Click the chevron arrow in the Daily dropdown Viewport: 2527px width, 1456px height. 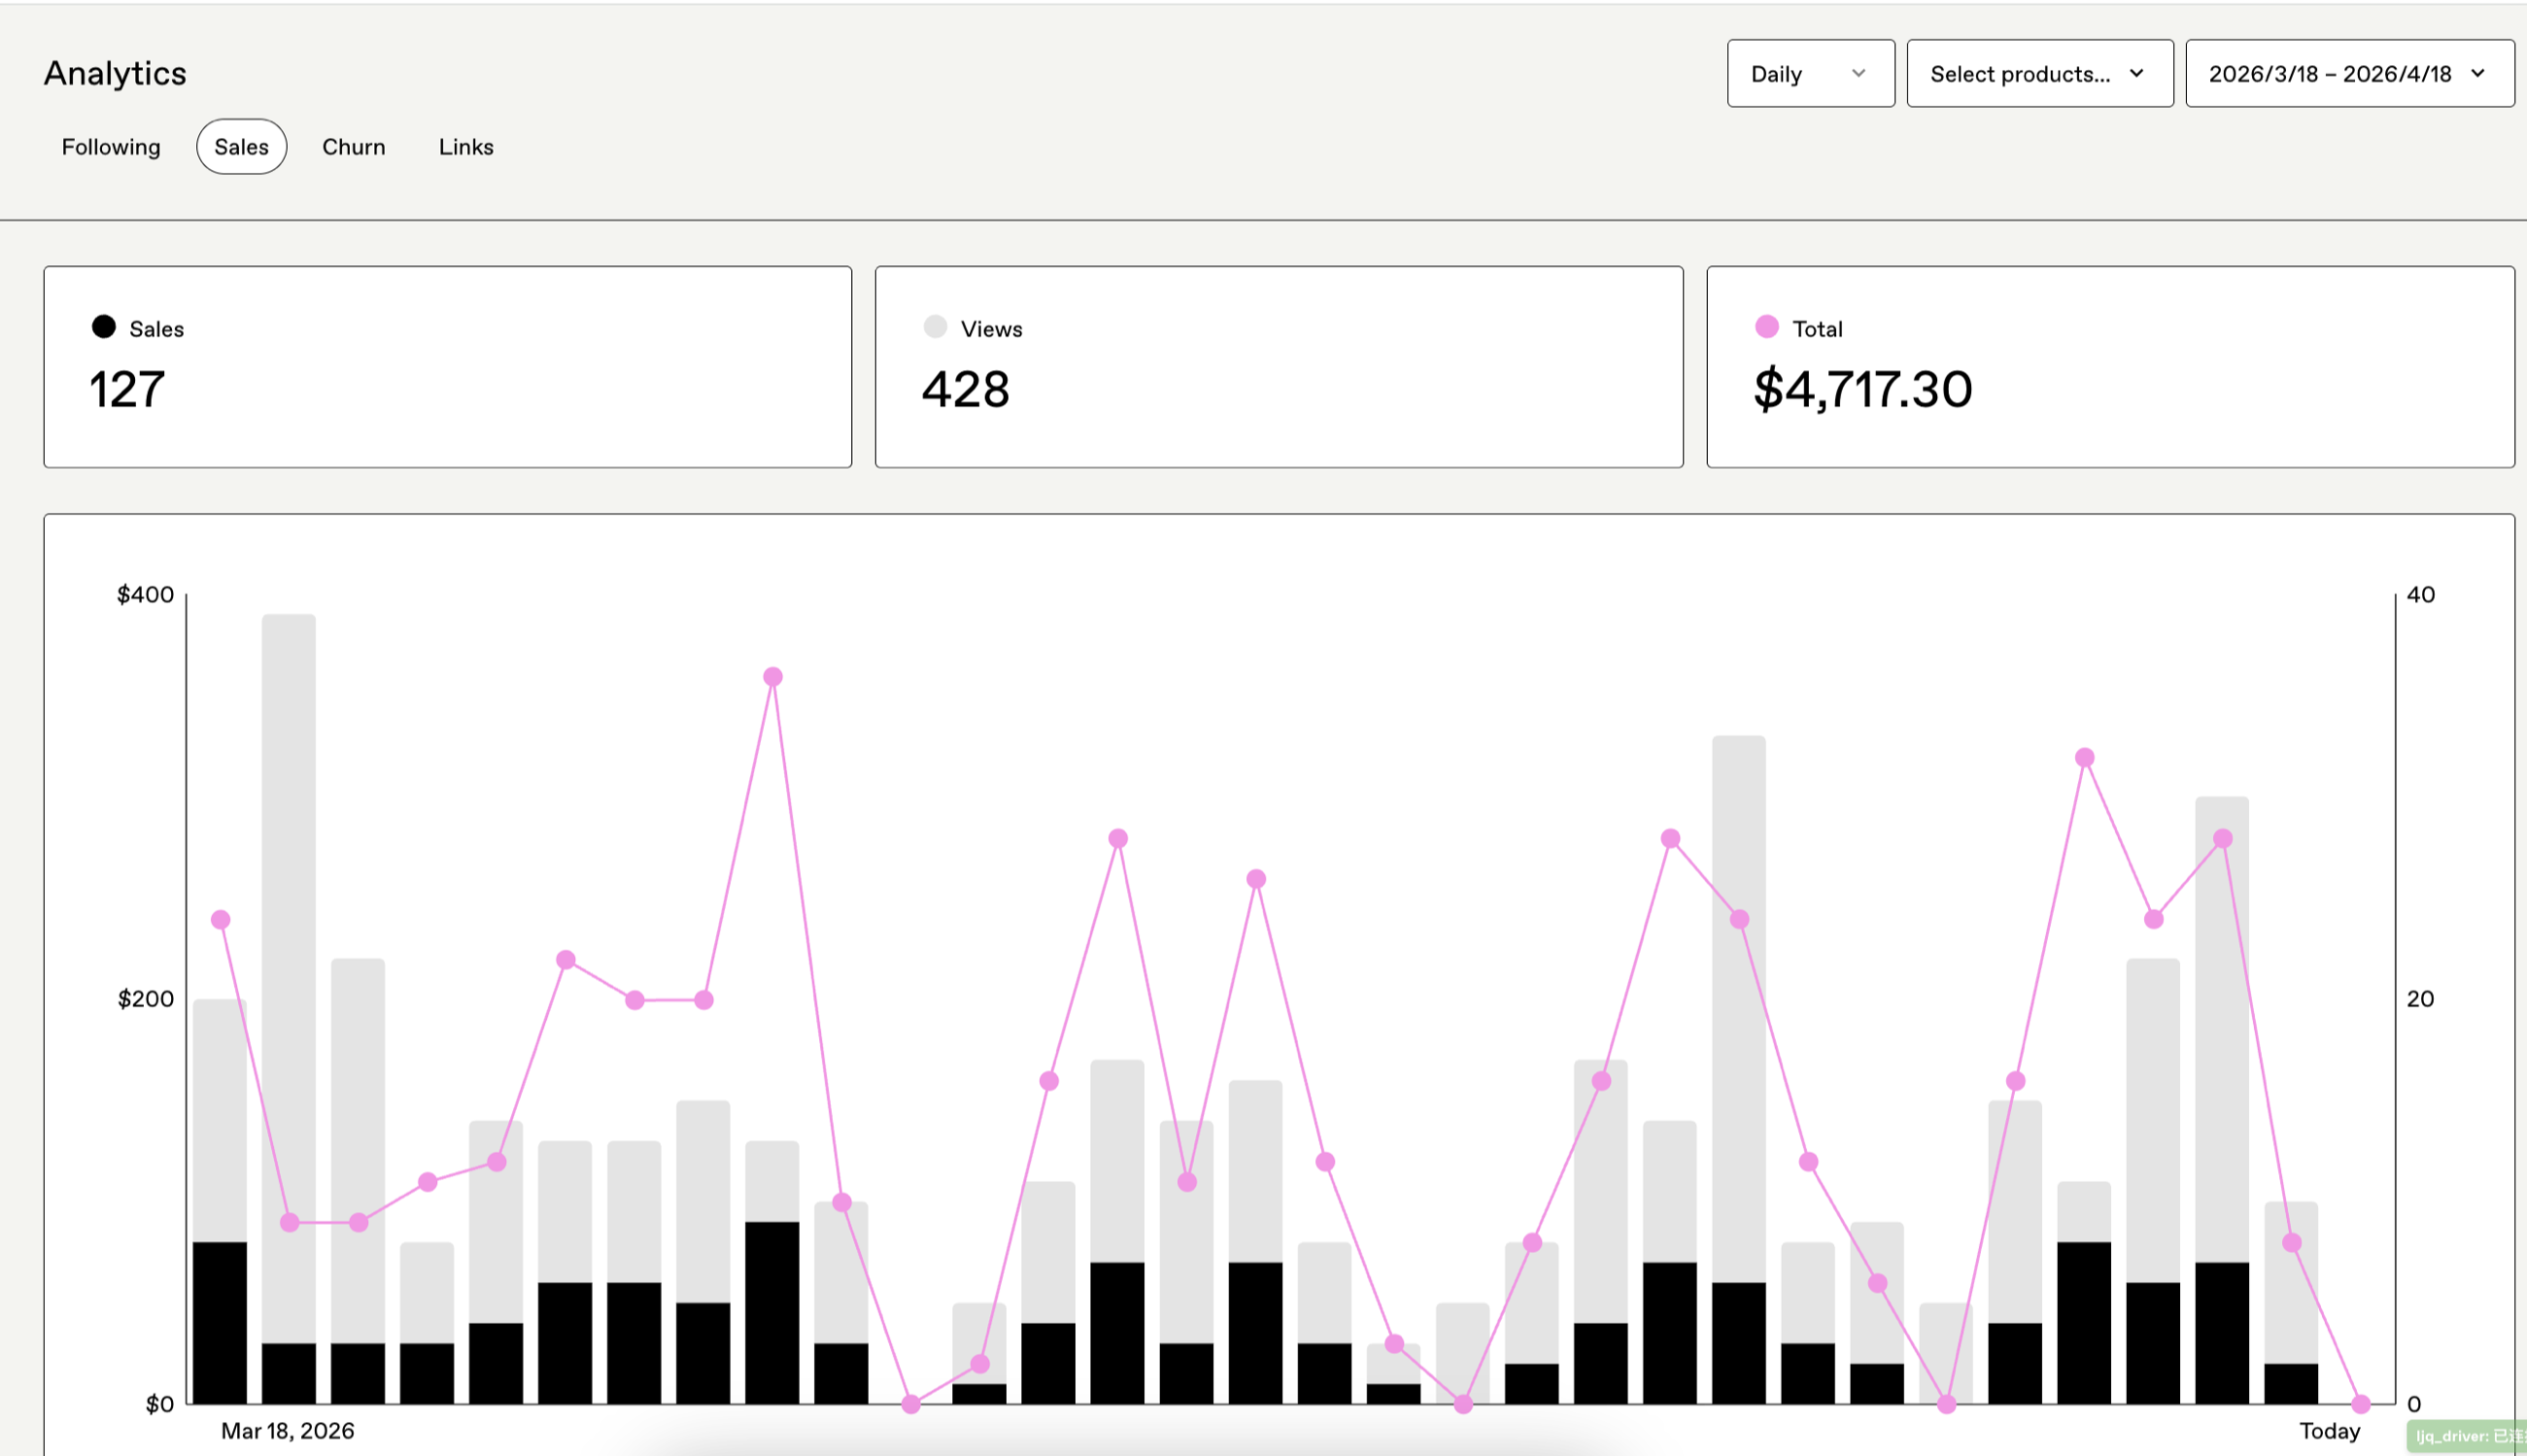pyautogui.click(x=1858, y=73)
